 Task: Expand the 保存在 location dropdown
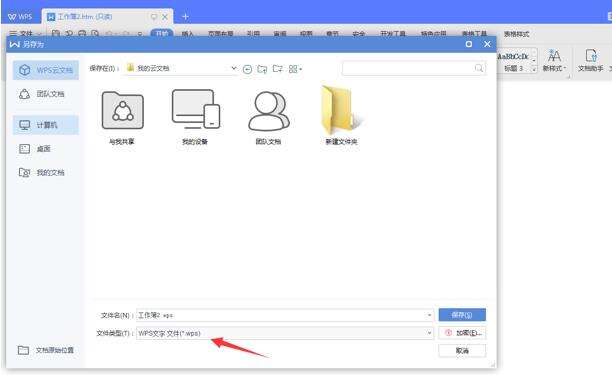pos(233,68)
